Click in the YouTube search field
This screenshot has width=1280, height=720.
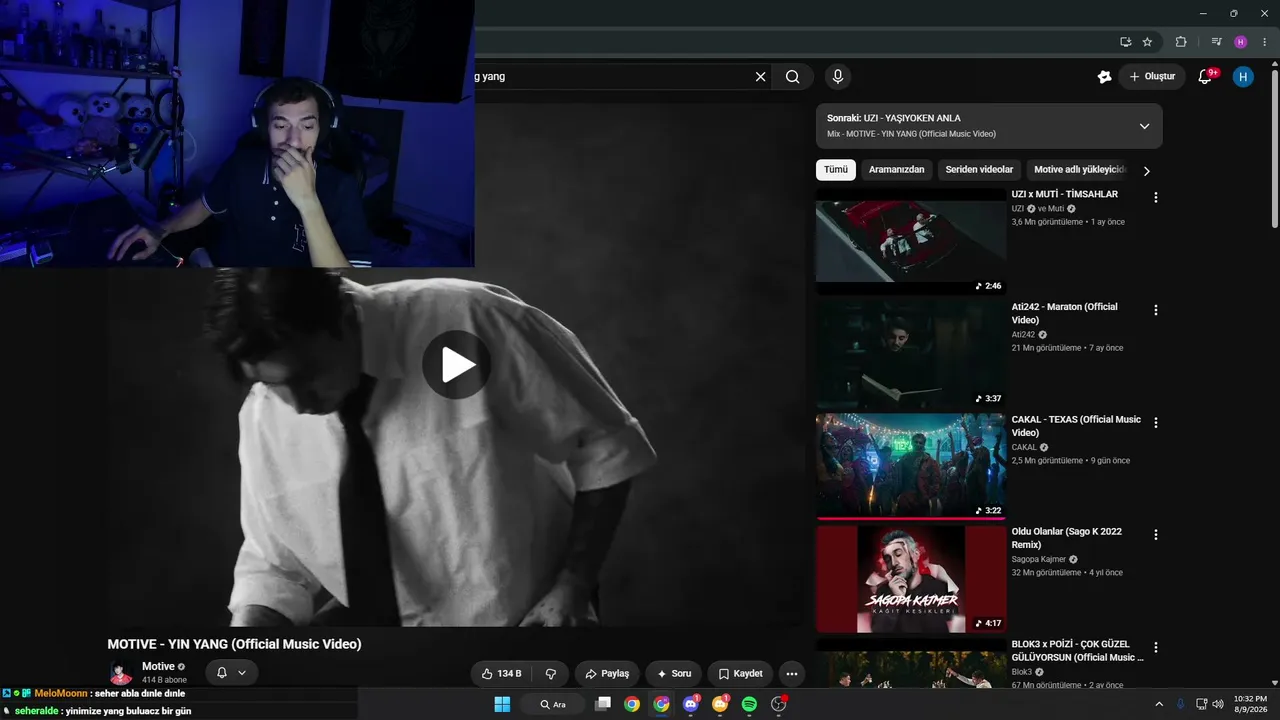(610, 77)
